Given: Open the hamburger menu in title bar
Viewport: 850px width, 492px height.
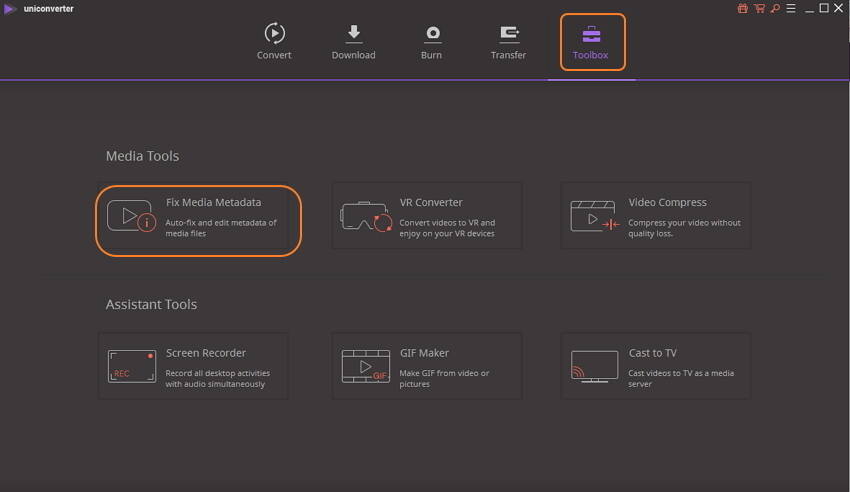Looking at the screenshot, I should tap(791, 8).
